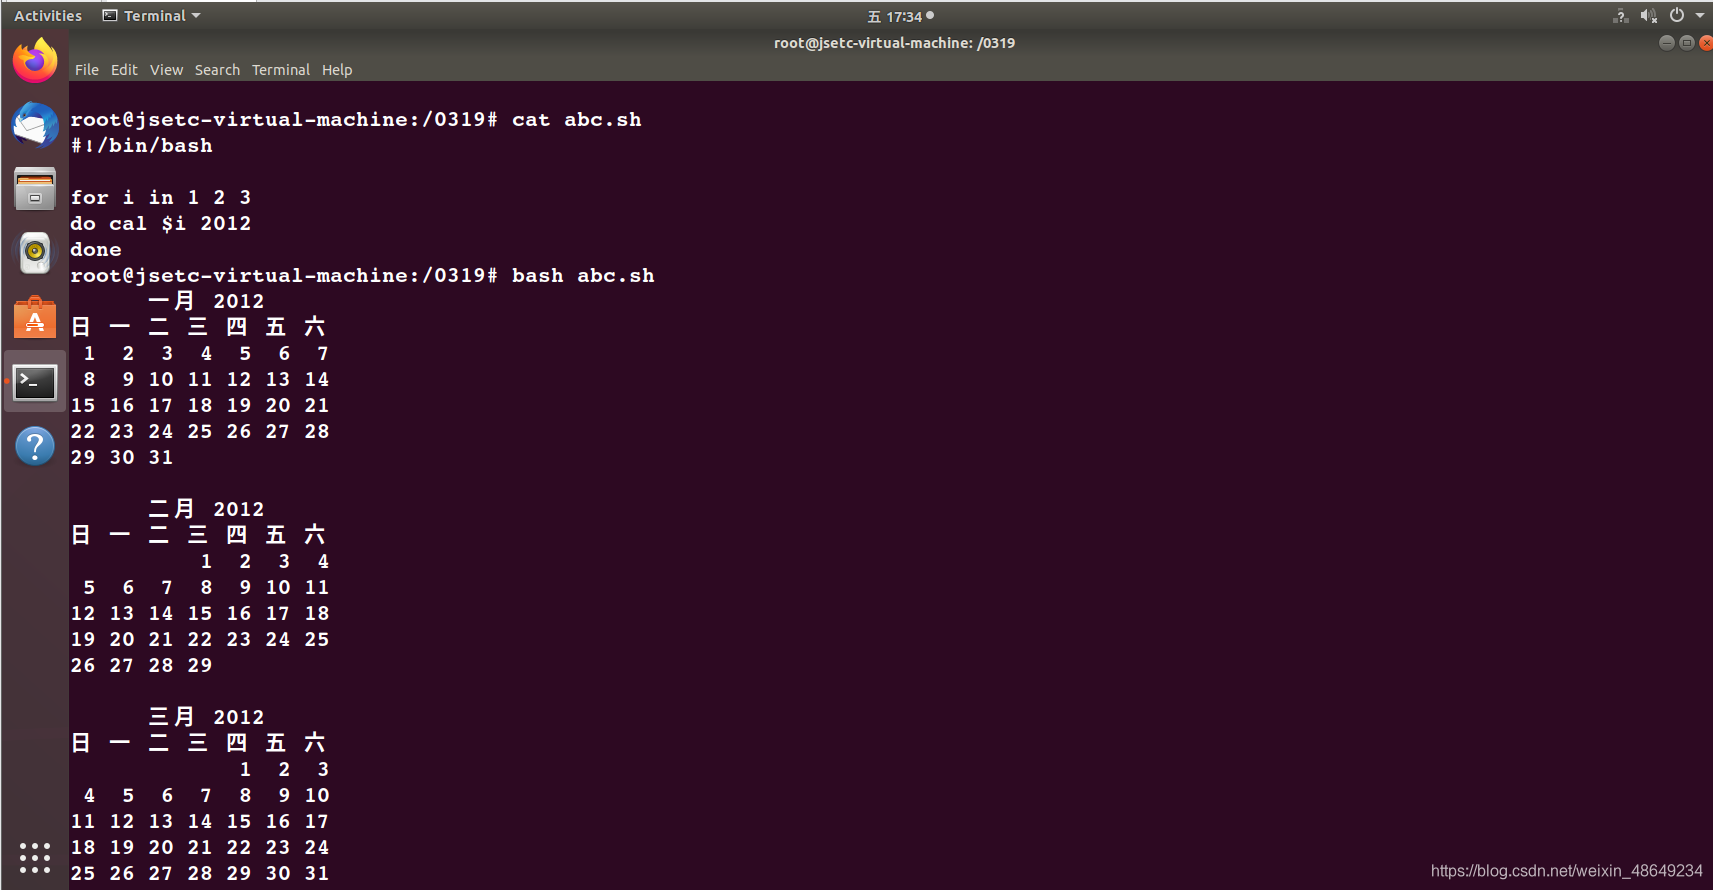Click the 'bash abc.sh' command text
The height and width of the screenshot is (890, 1713).
click(x=583, y=276)
